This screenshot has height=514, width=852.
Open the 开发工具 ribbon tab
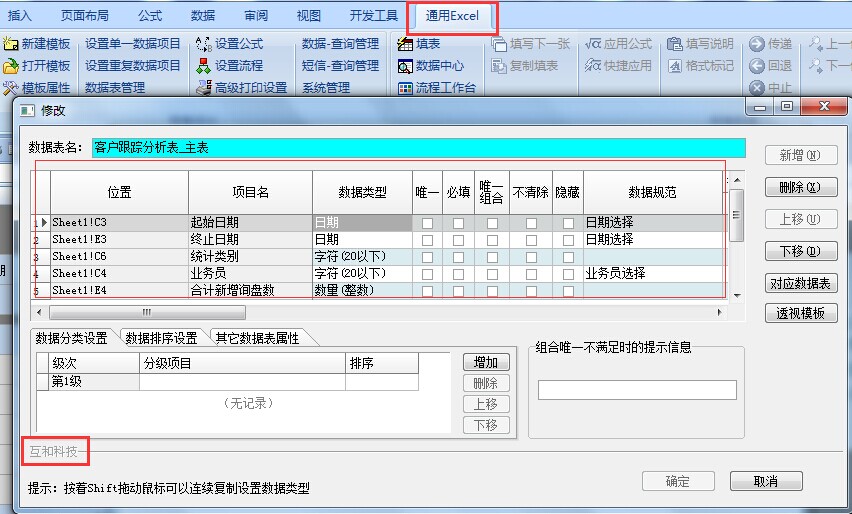coord(374,16)
